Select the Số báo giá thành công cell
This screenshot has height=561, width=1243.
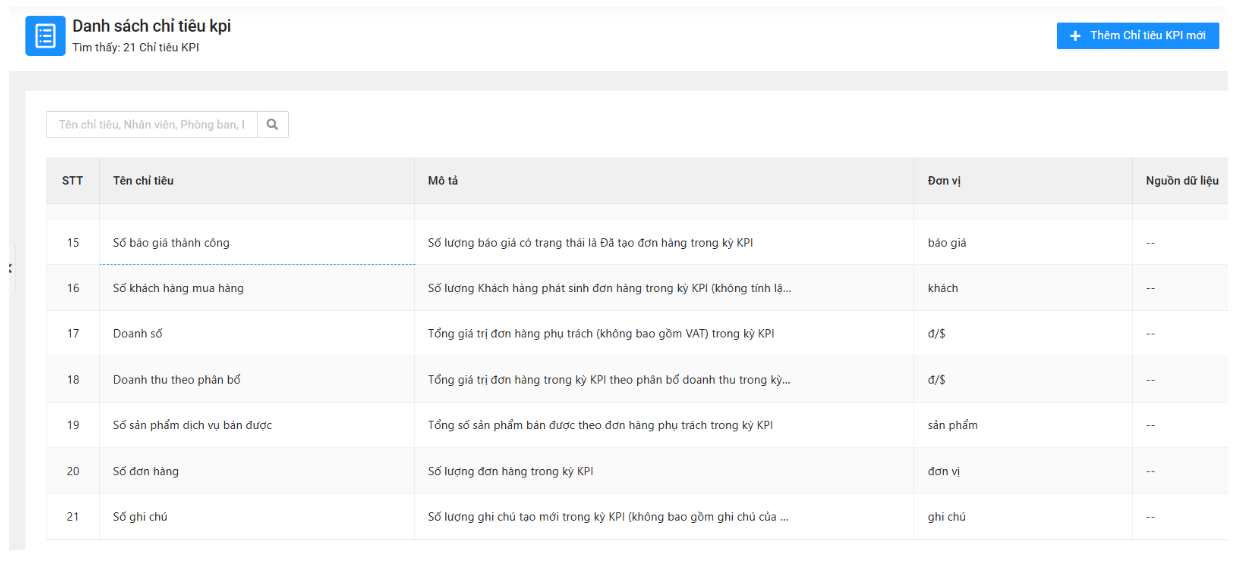tap(257, 242)
